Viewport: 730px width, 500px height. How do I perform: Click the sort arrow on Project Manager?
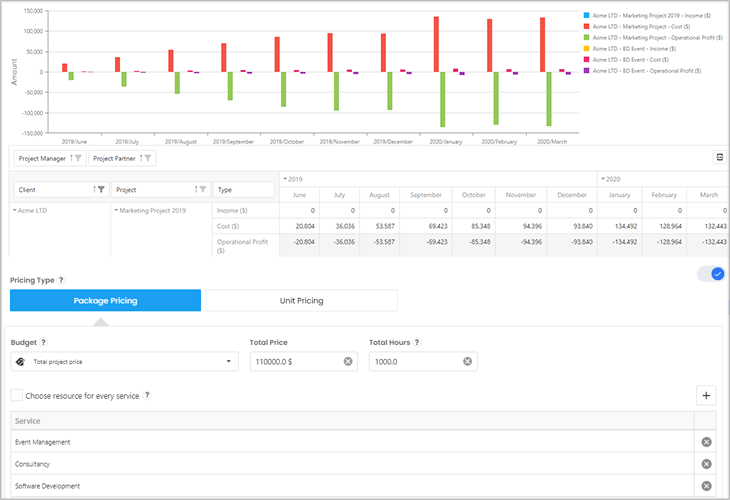71,158
